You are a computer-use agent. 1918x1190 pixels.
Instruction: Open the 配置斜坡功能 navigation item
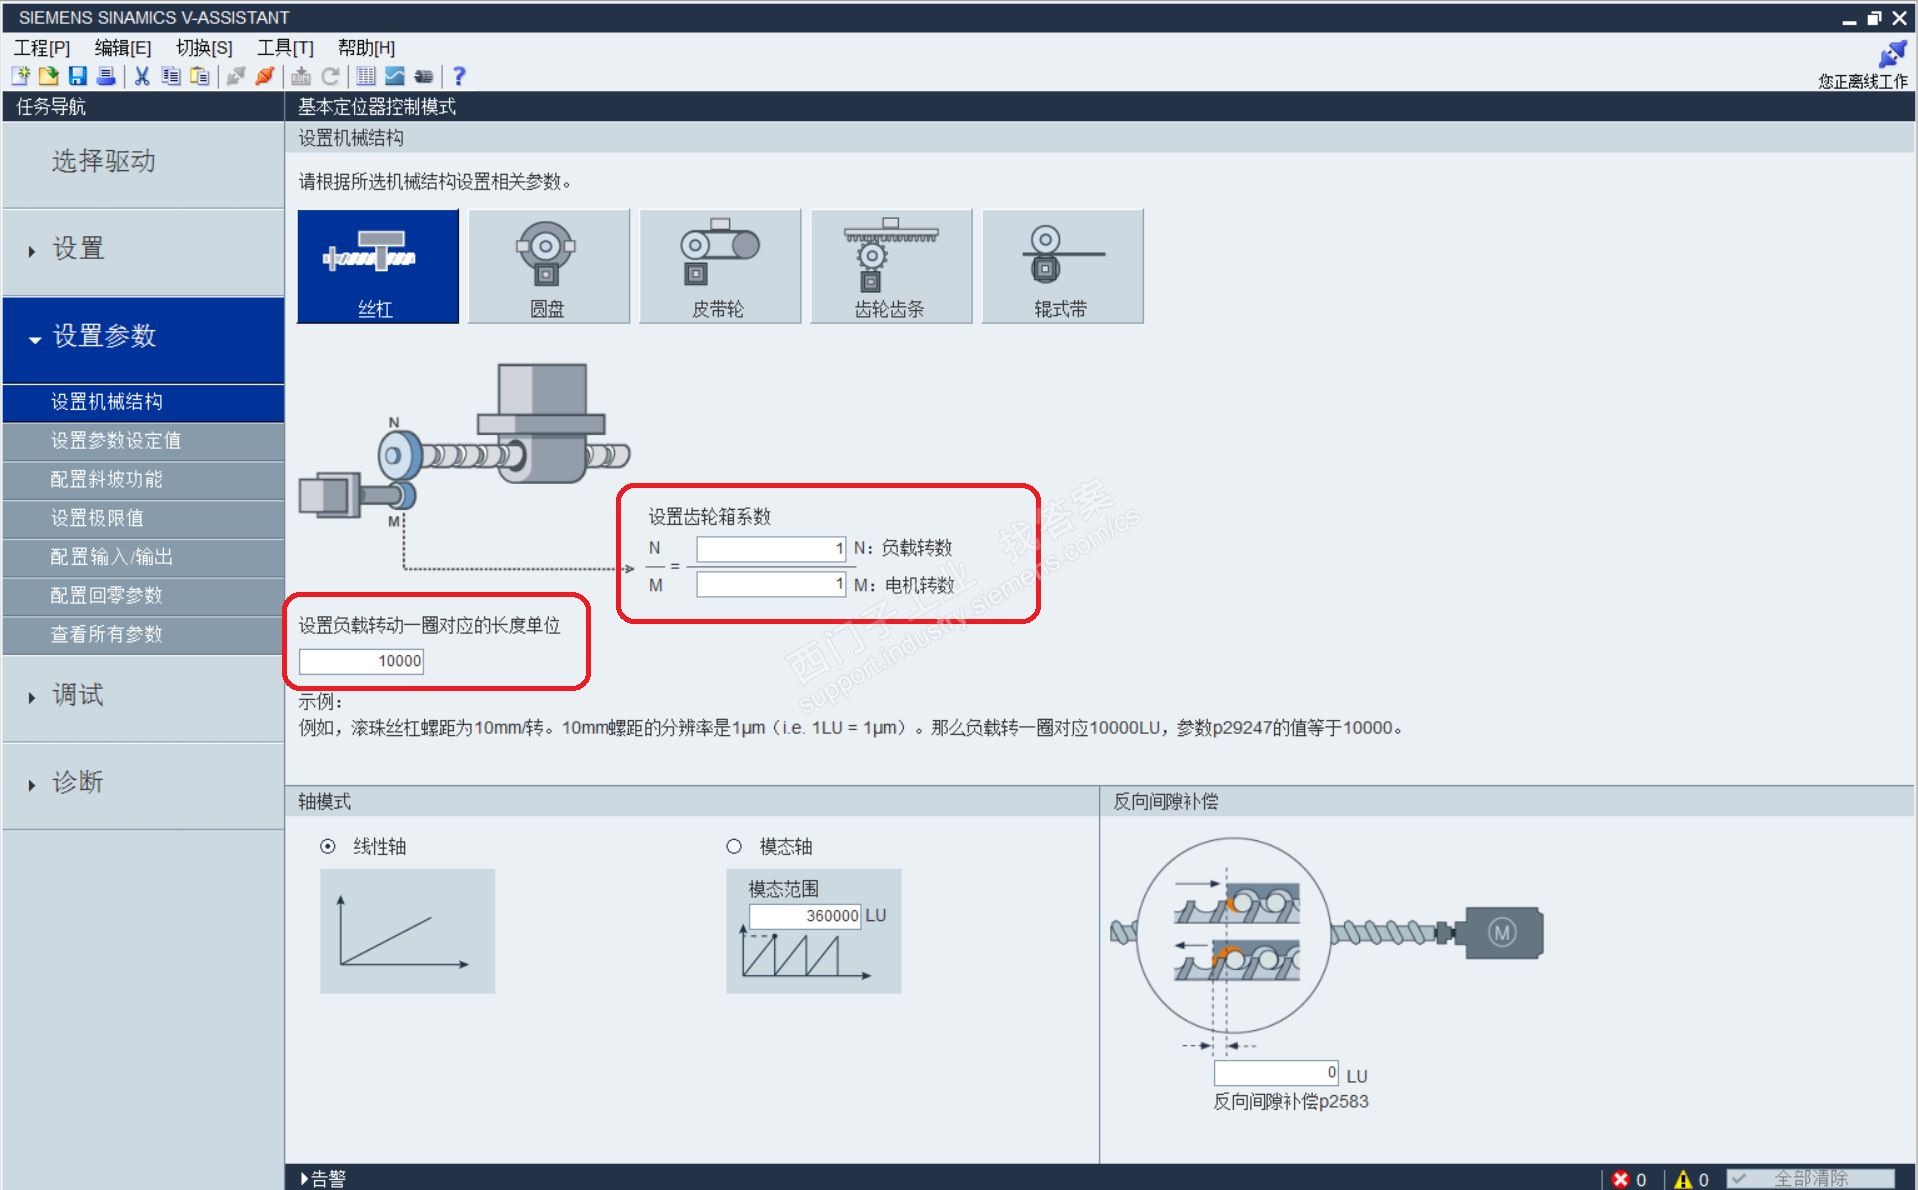pyautogui.click(x=143, y=480)
